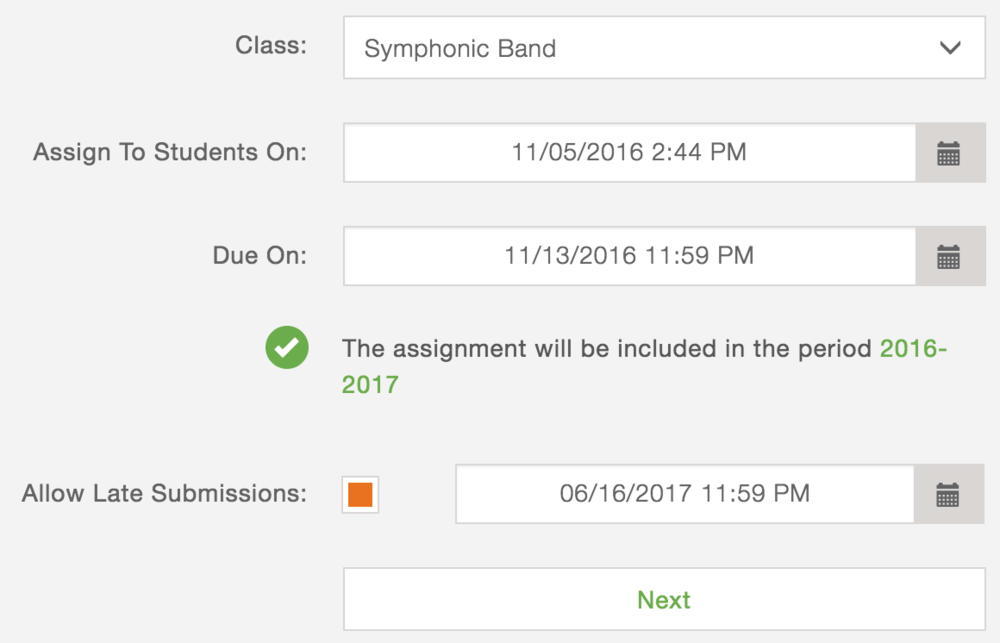Focus the 06/16/2017 11:59 PM late field
Image resolution: width=1000 pixels, height=643 pixels.
coord(685,494)
